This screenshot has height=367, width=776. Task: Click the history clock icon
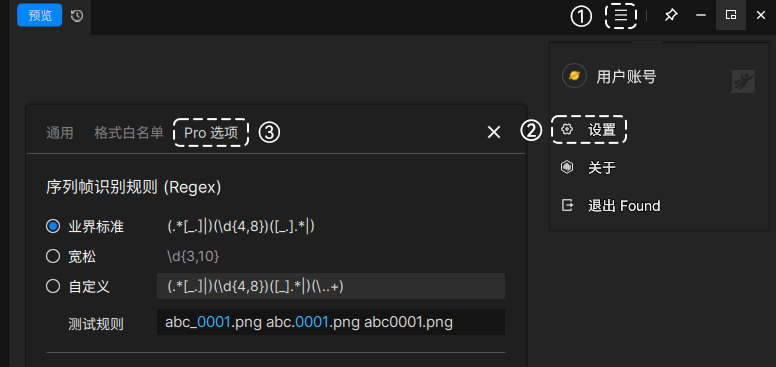[77, 16]
